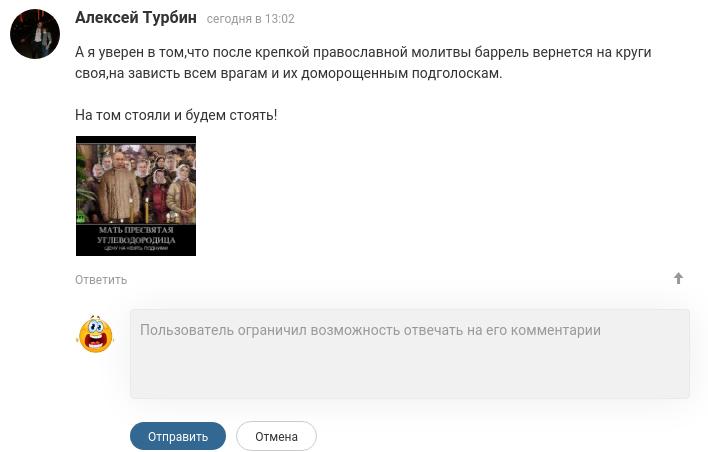This screenshot has width=708, height=452.
Task: Click the up arrow icon beside Ответить row
Action: pyautogui.click(x=678, y=278)
